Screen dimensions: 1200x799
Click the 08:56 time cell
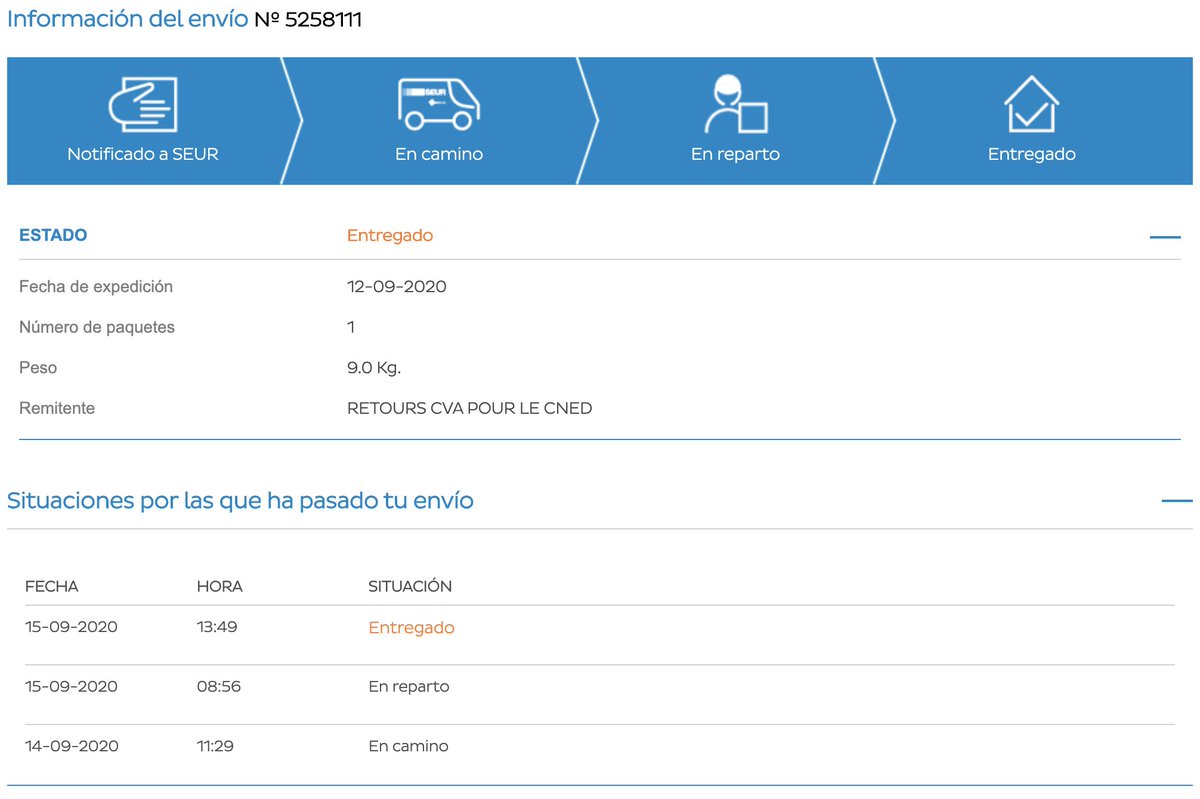pos(219,686)
